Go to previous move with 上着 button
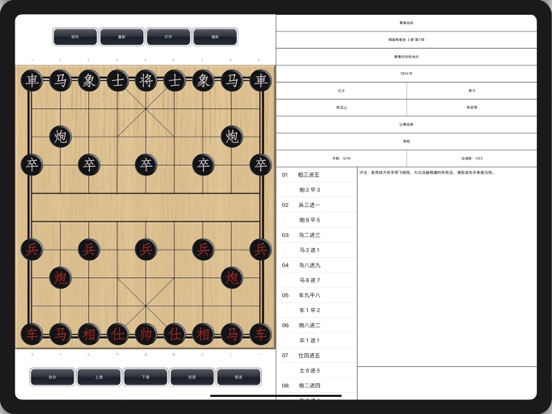 coord(99,377)
